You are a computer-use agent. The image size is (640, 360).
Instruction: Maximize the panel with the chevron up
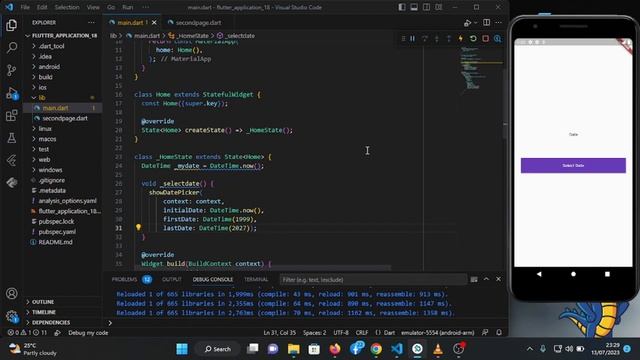coord(486,279)
